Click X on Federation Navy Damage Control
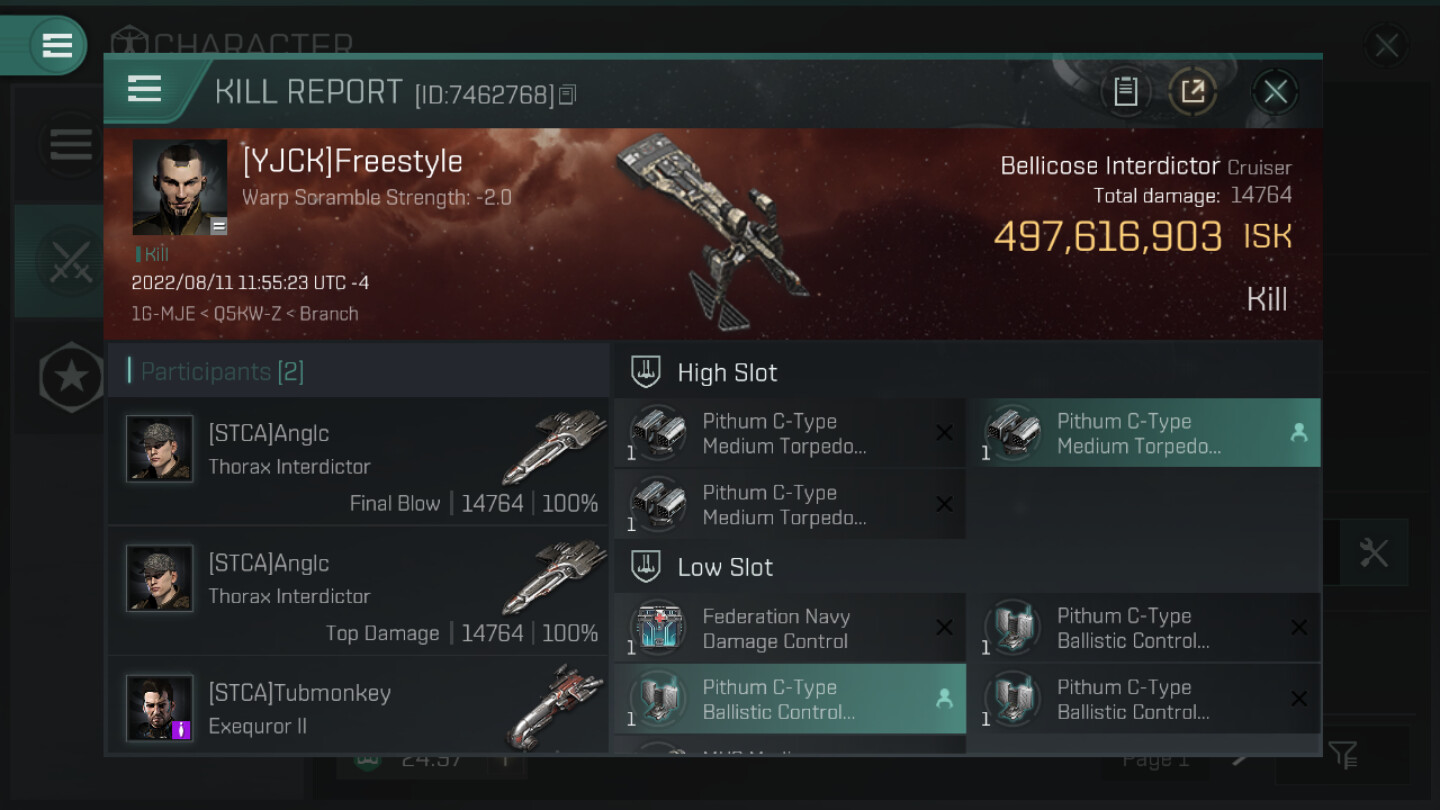Image resolution: width=1440 pixels, height=810 pixels. click(x=943, y=628)
